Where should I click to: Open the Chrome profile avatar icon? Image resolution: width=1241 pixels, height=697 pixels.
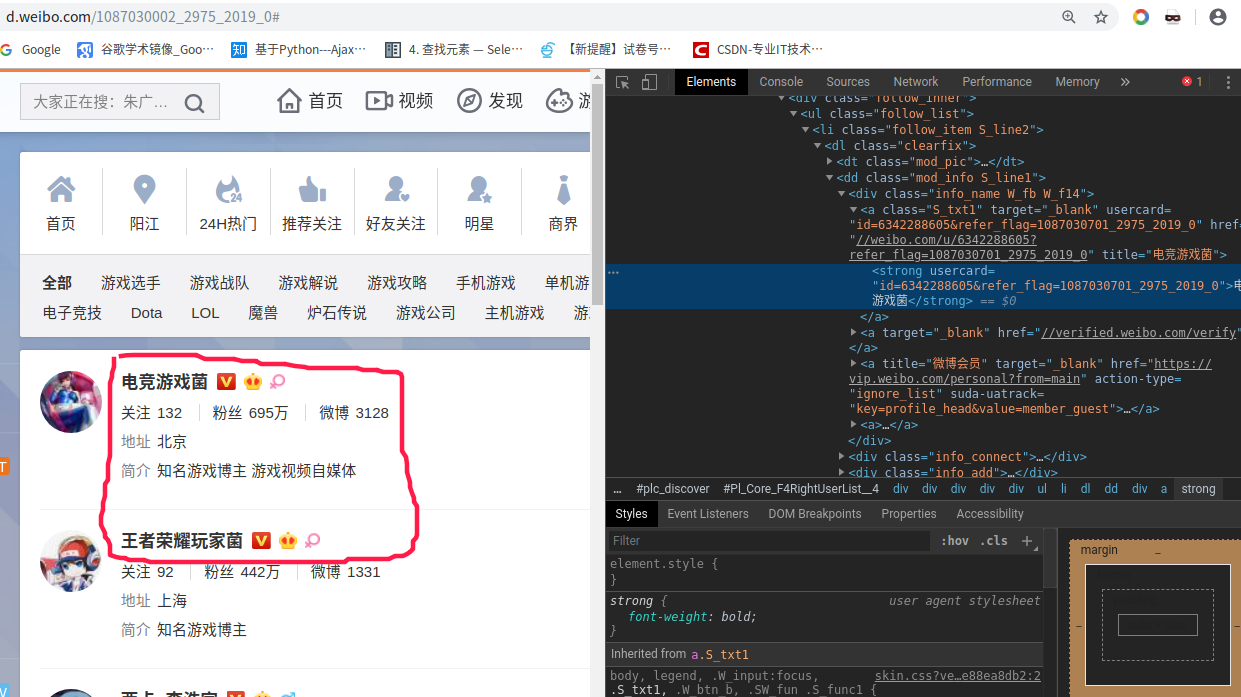[x=1217, y=17]
